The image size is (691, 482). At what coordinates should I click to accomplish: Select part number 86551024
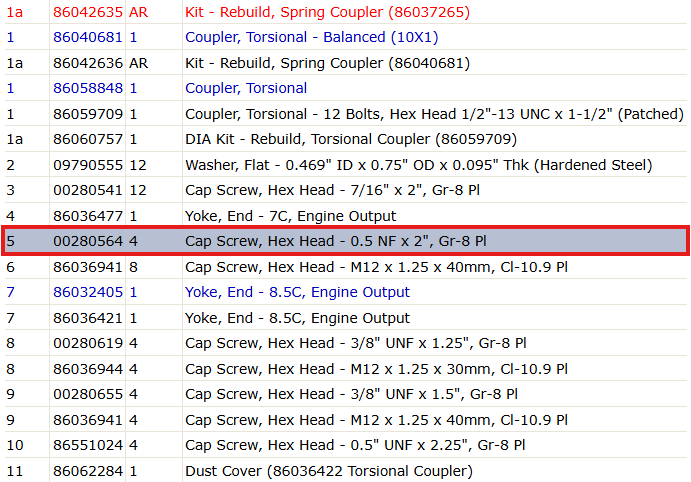tap(88, 445)
